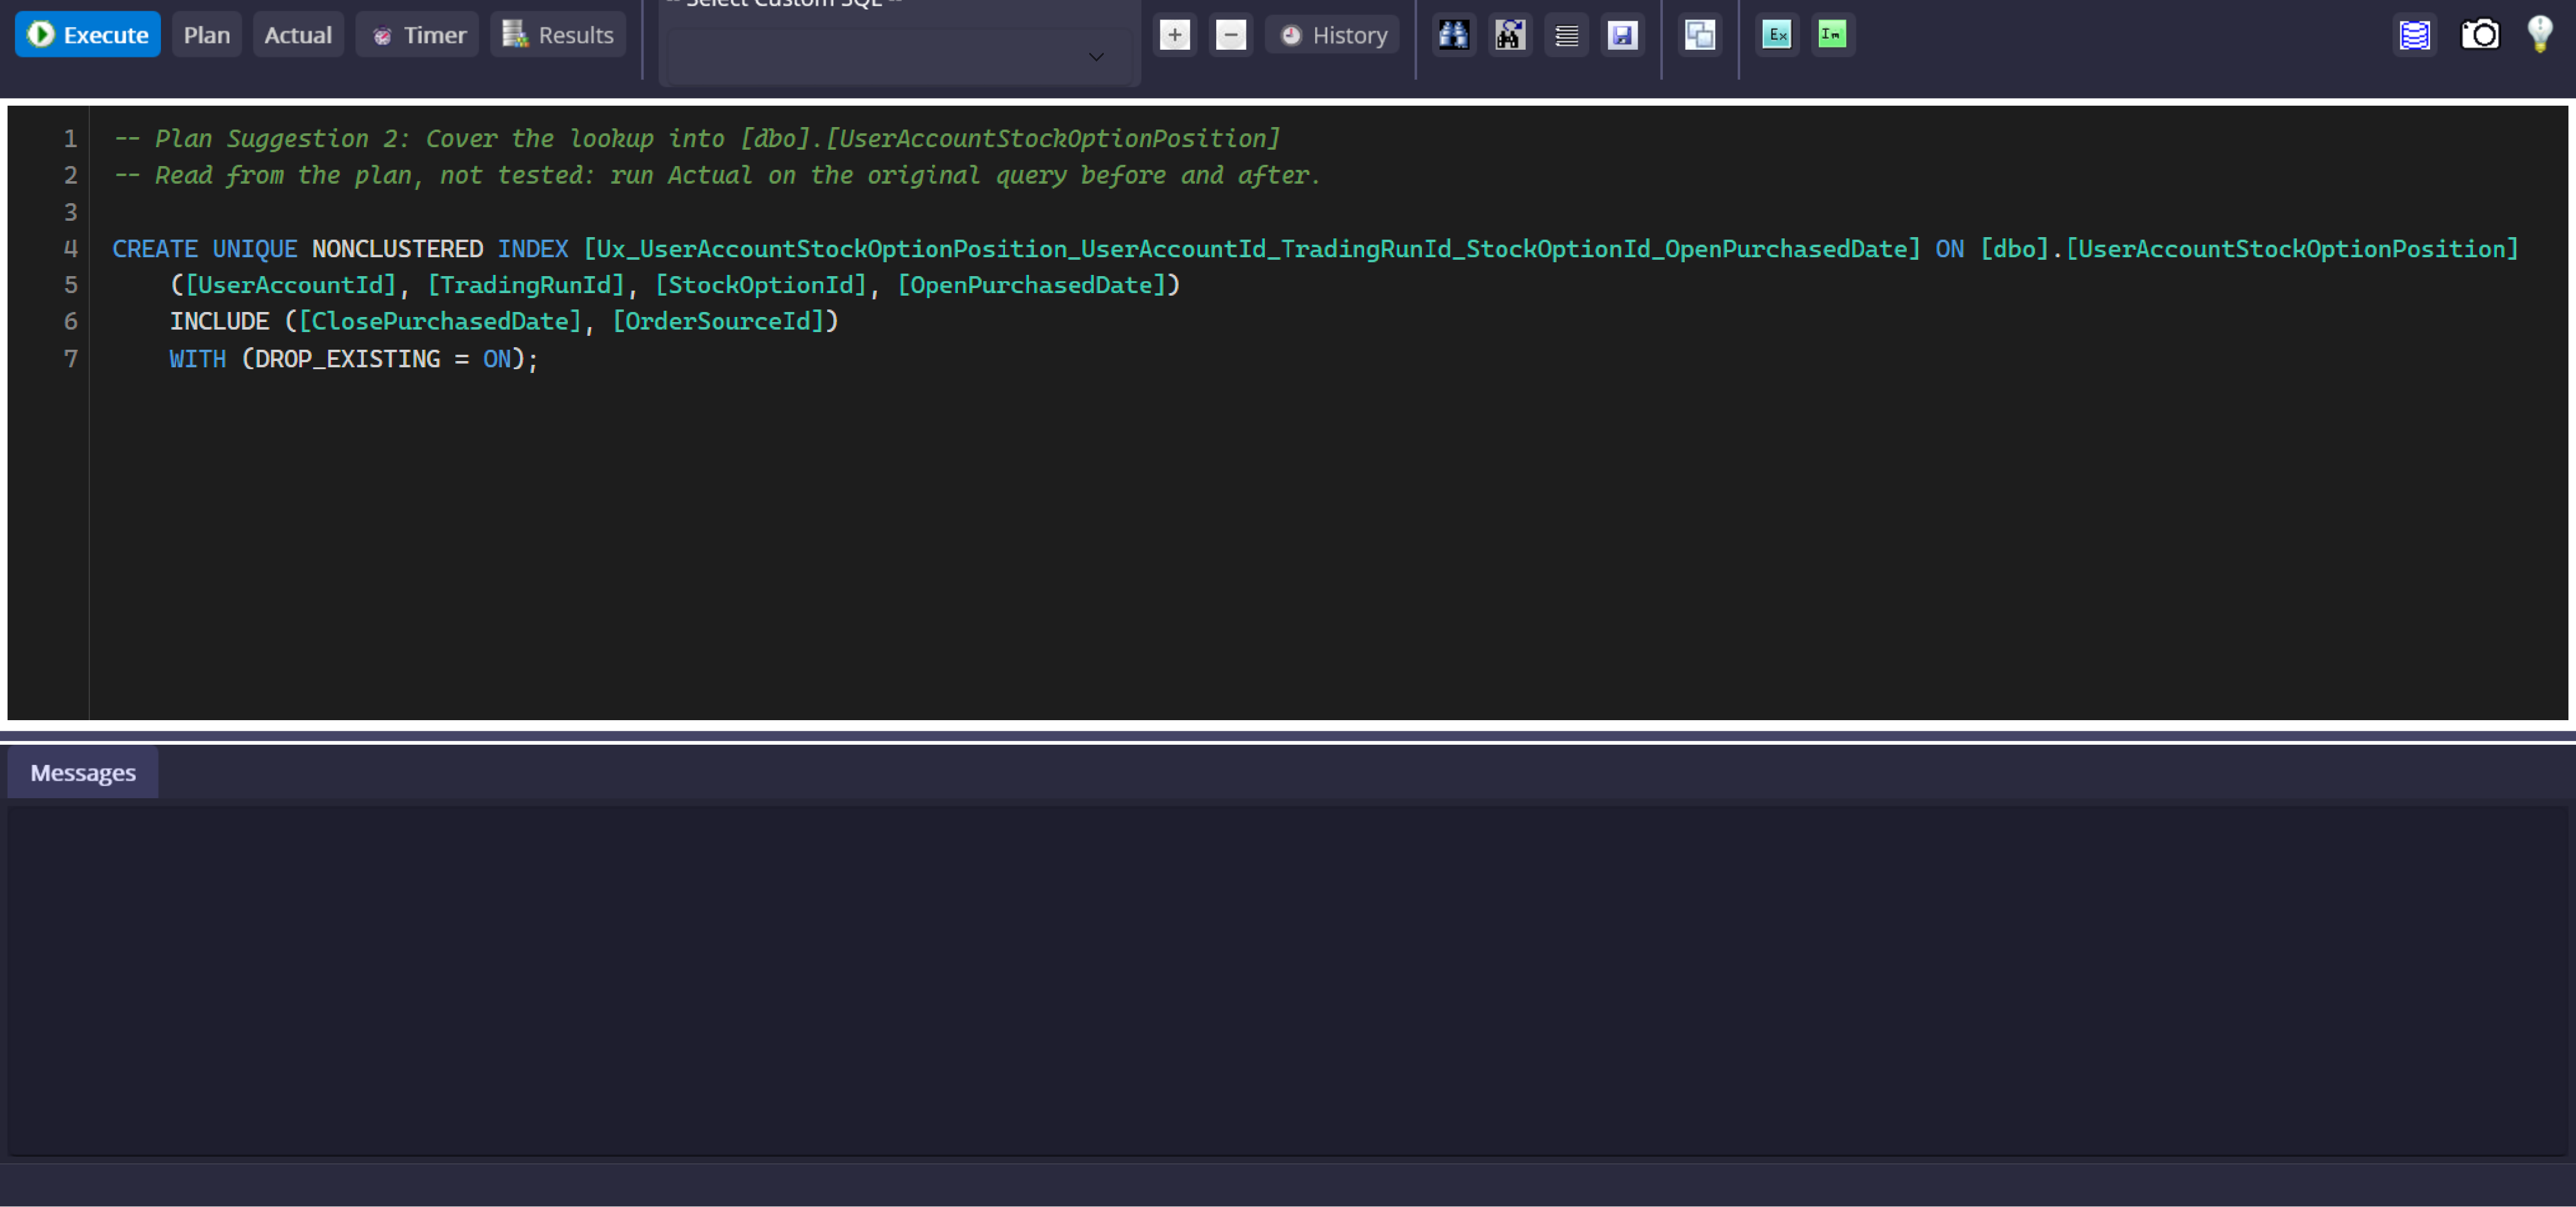Click the Plan Suggestion 2 comment line

pyautogui.click(x=697, y=138)
